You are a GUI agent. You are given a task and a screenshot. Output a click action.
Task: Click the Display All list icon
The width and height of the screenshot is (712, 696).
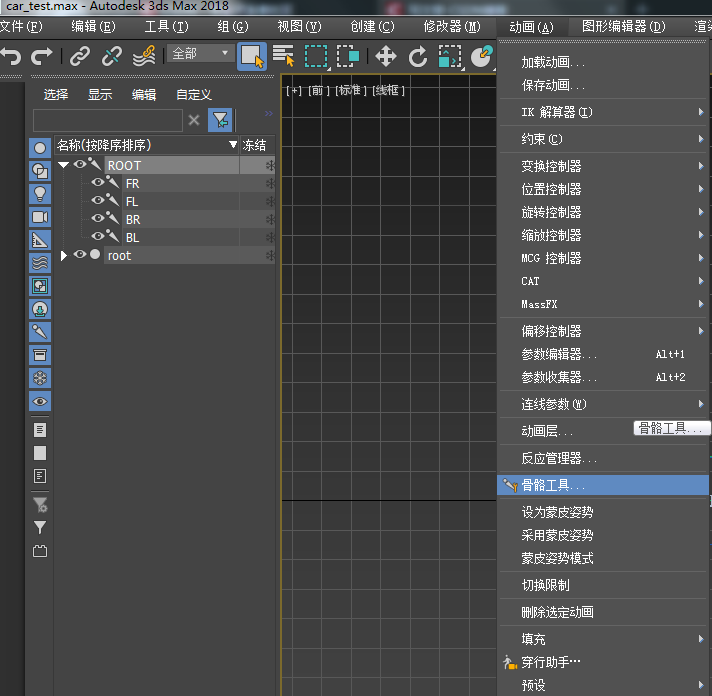coord(40,429)
